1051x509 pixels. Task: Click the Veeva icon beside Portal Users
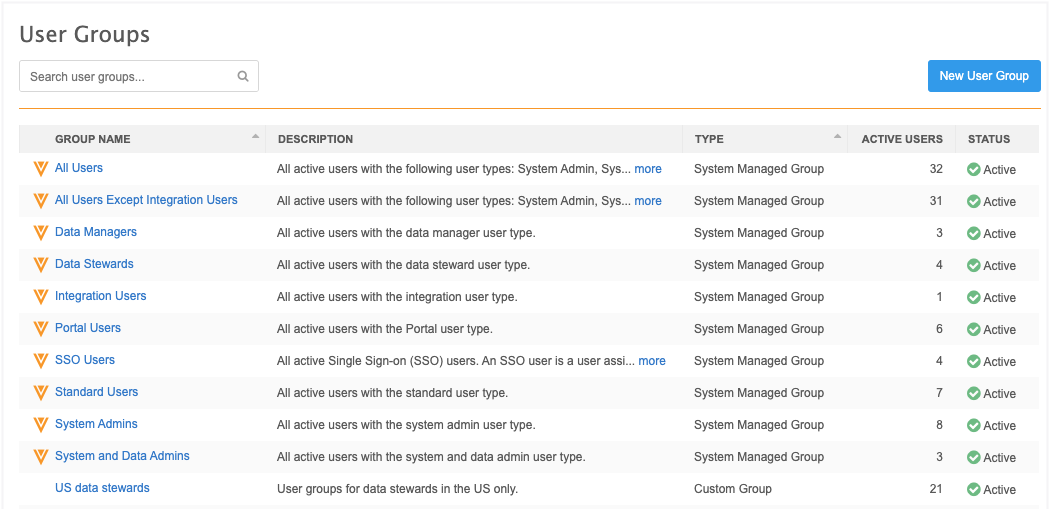tap(40, 329)
